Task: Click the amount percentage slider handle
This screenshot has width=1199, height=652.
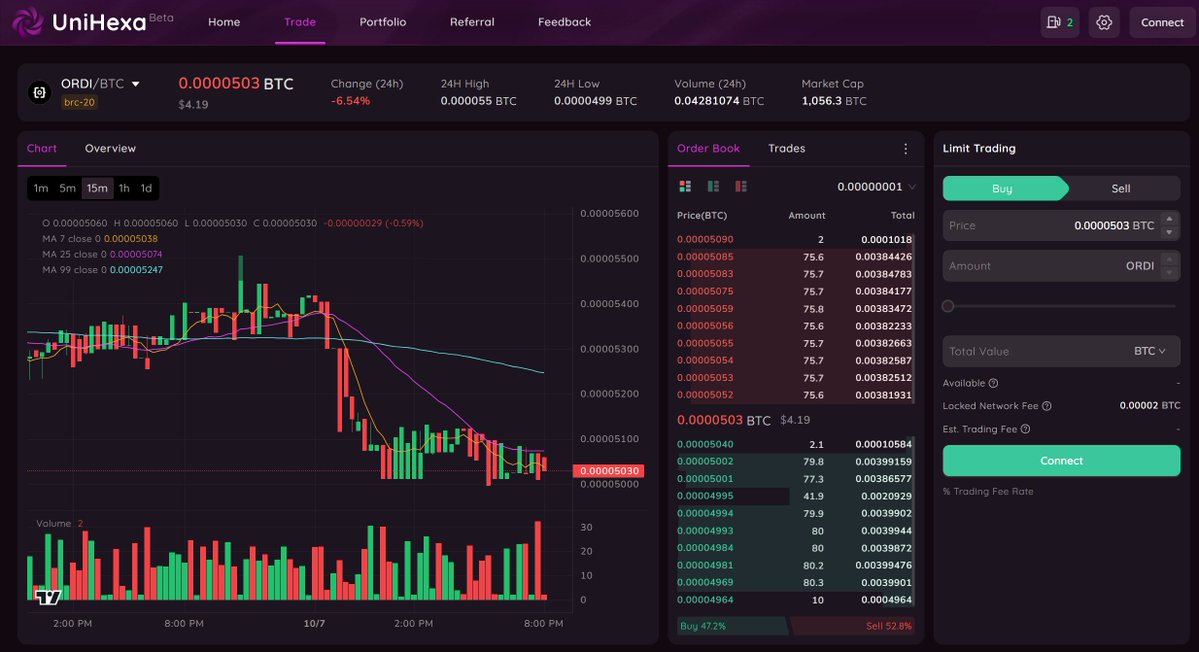Action: 948,307
